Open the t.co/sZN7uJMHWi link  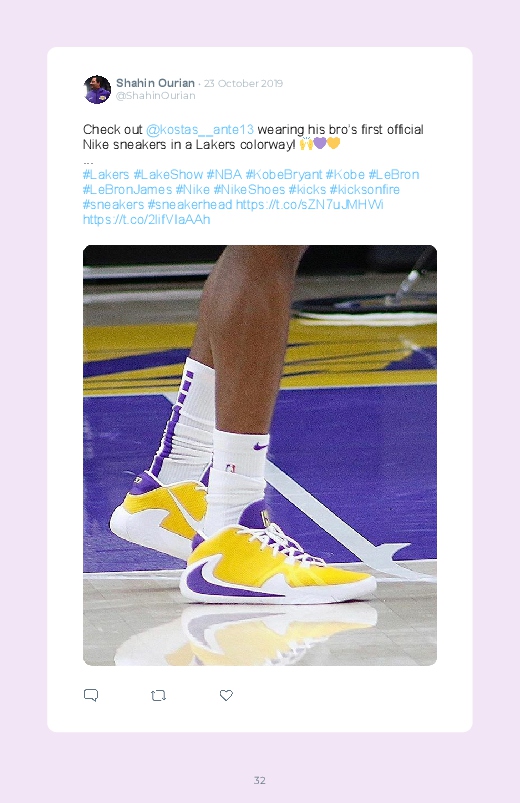point(309,205)
